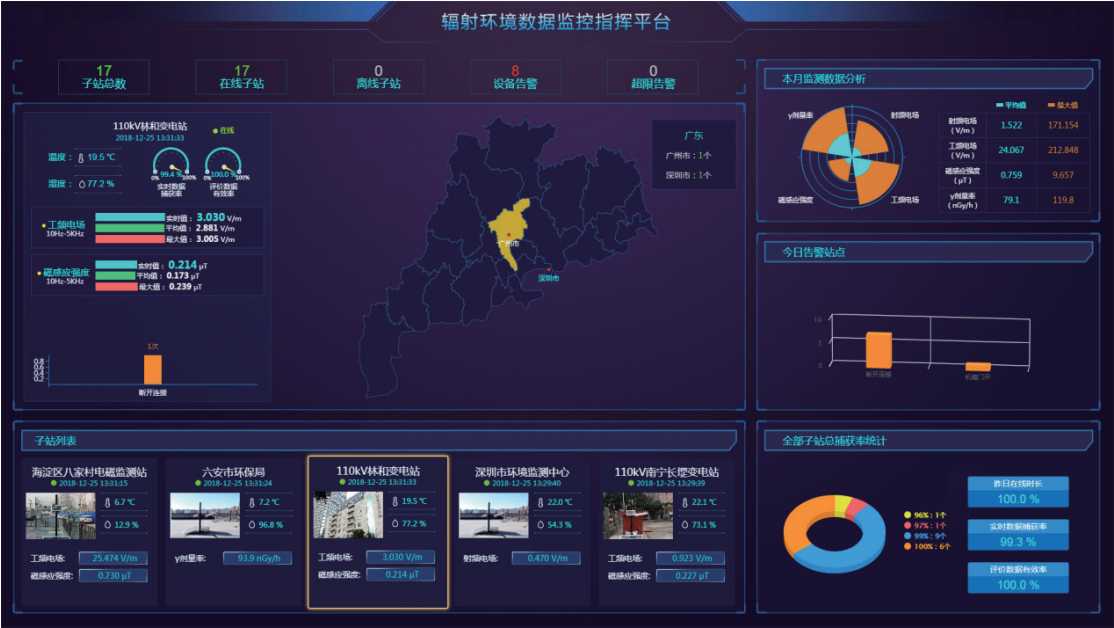
Task: Click the orange 断开连接 bar in today's alarm chart
Action: [x=878, y=349]
